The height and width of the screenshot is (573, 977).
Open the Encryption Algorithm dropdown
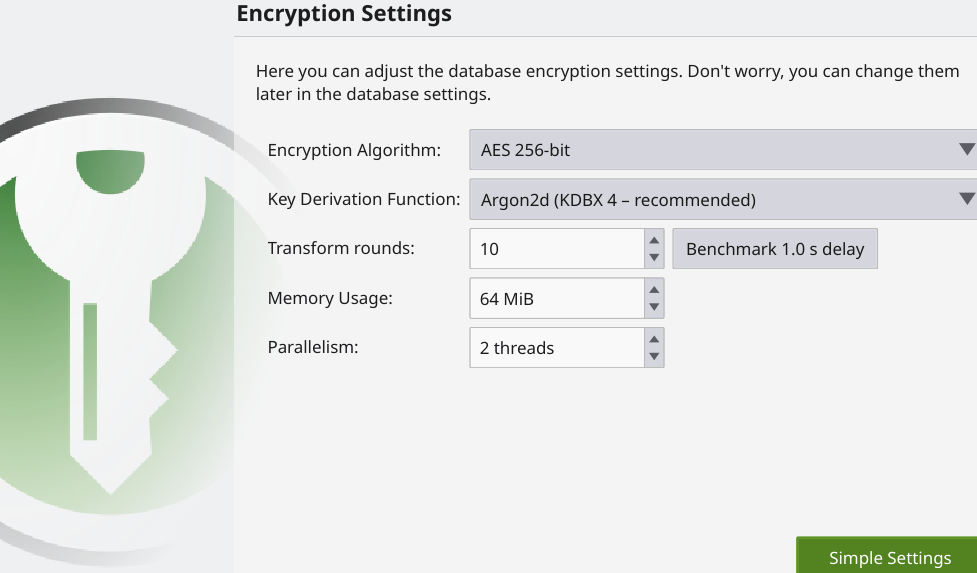[722, 150]
